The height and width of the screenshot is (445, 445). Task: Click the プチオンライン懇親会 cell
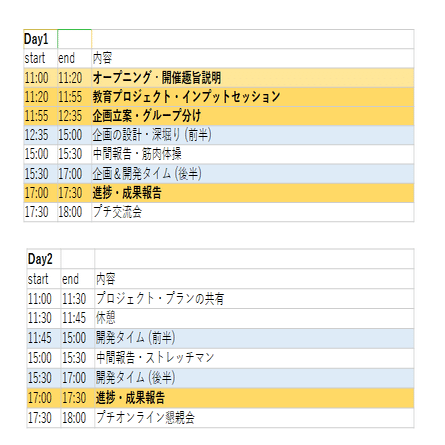[x=254, y=418]
